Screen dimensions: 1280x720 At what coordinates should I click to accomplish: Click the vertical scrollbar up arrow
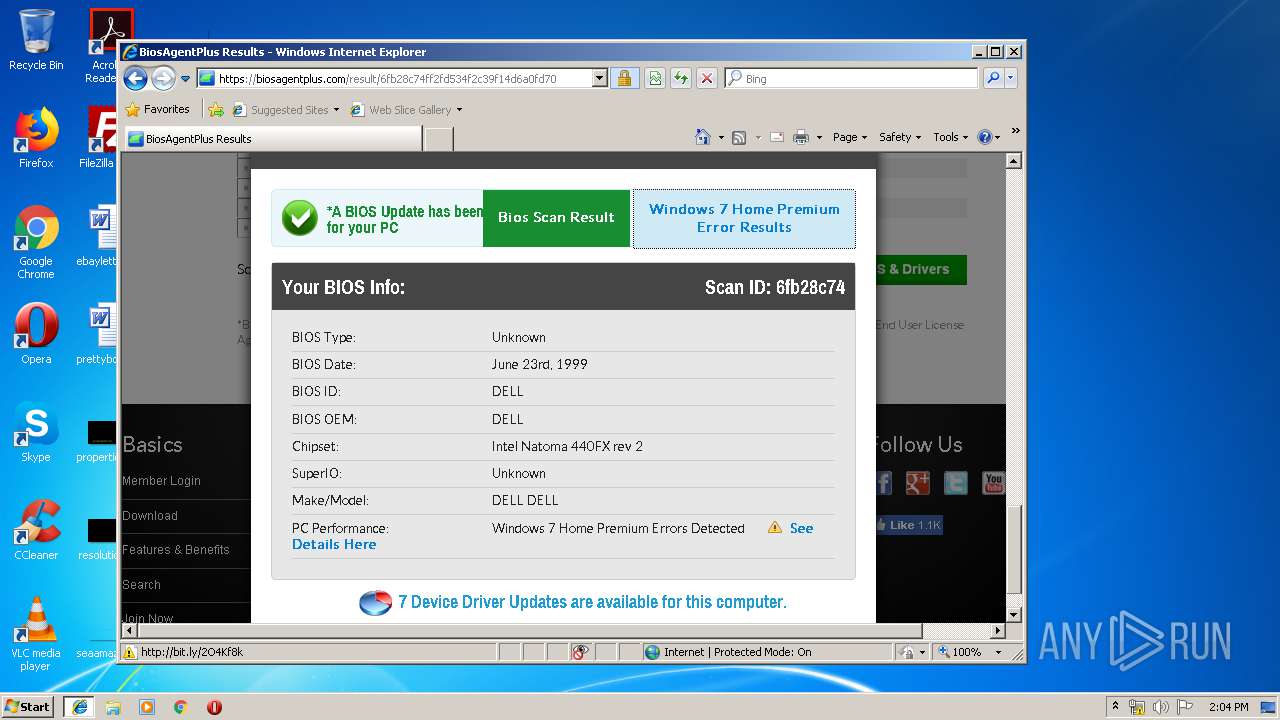[1013, 161]
